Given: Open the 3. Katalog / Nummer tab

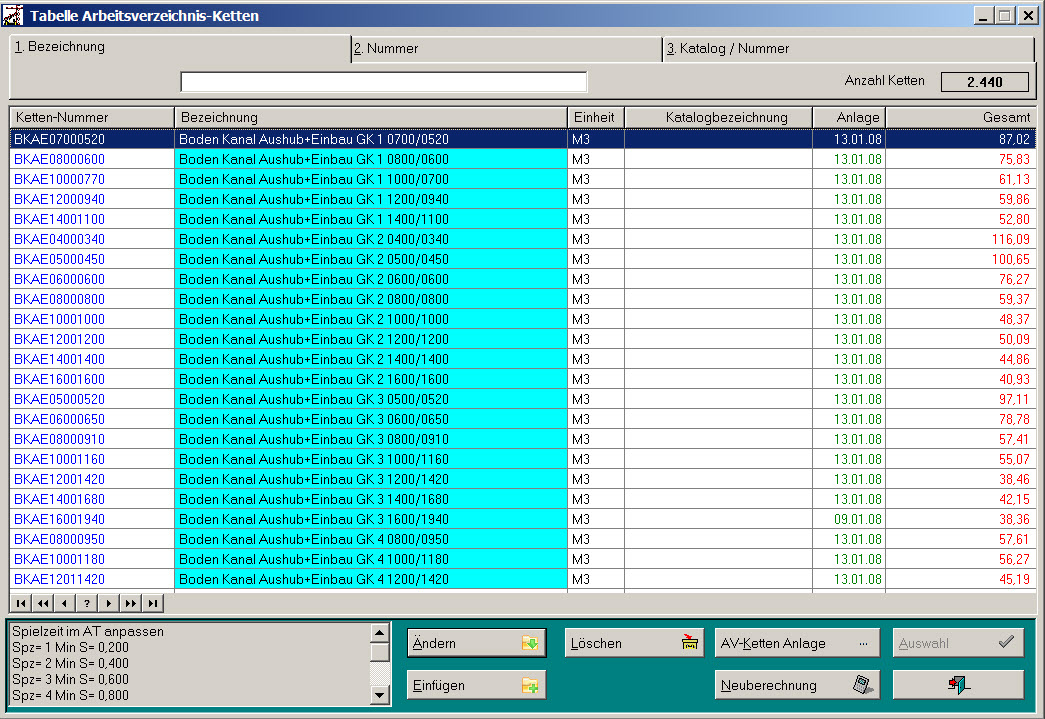Looking at the screenshot, I should (x=846, y=48).
